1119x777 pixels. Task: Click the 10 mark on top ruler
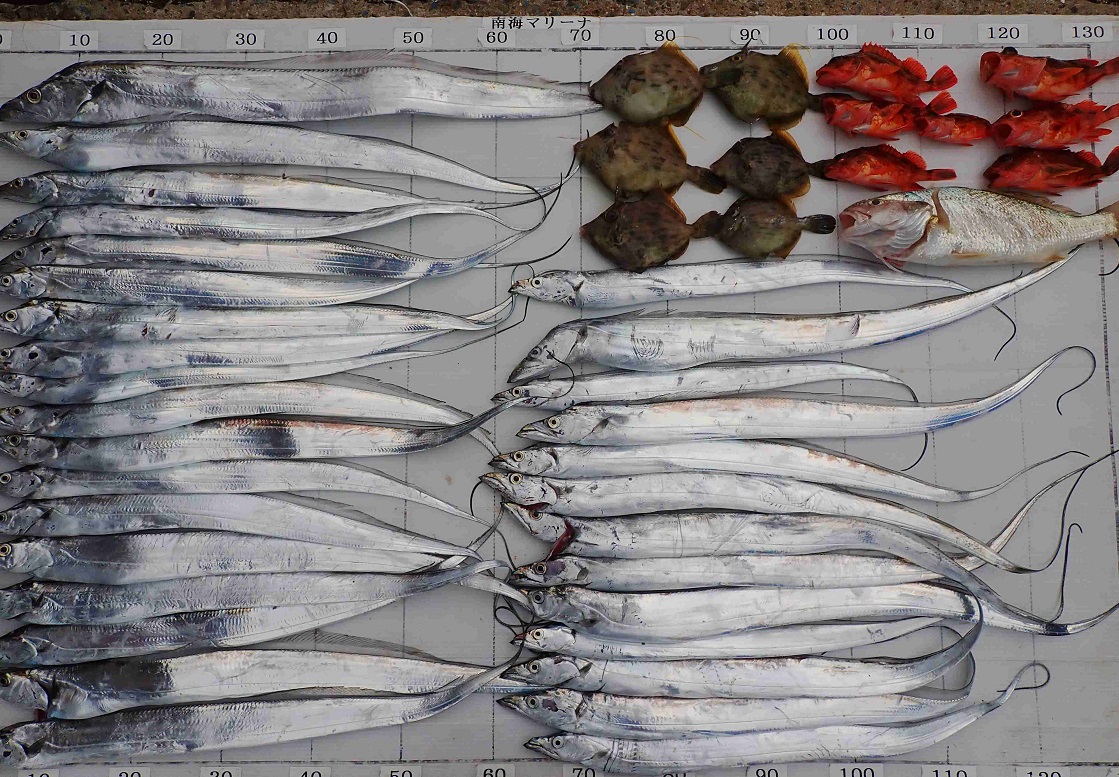(78, 40)
